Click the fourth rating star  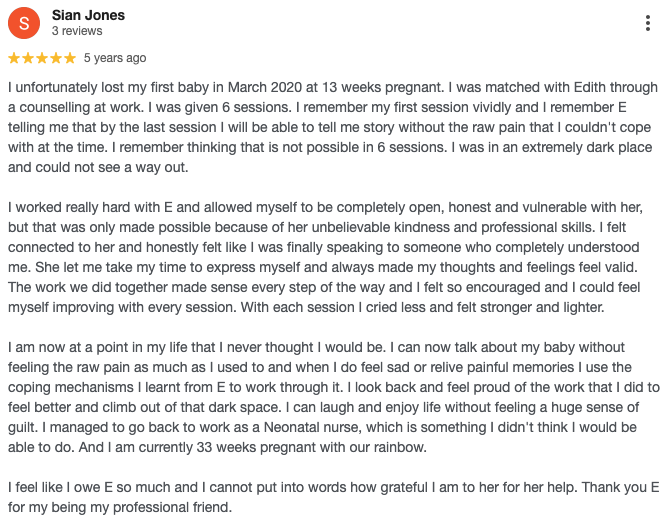(55, 58)
